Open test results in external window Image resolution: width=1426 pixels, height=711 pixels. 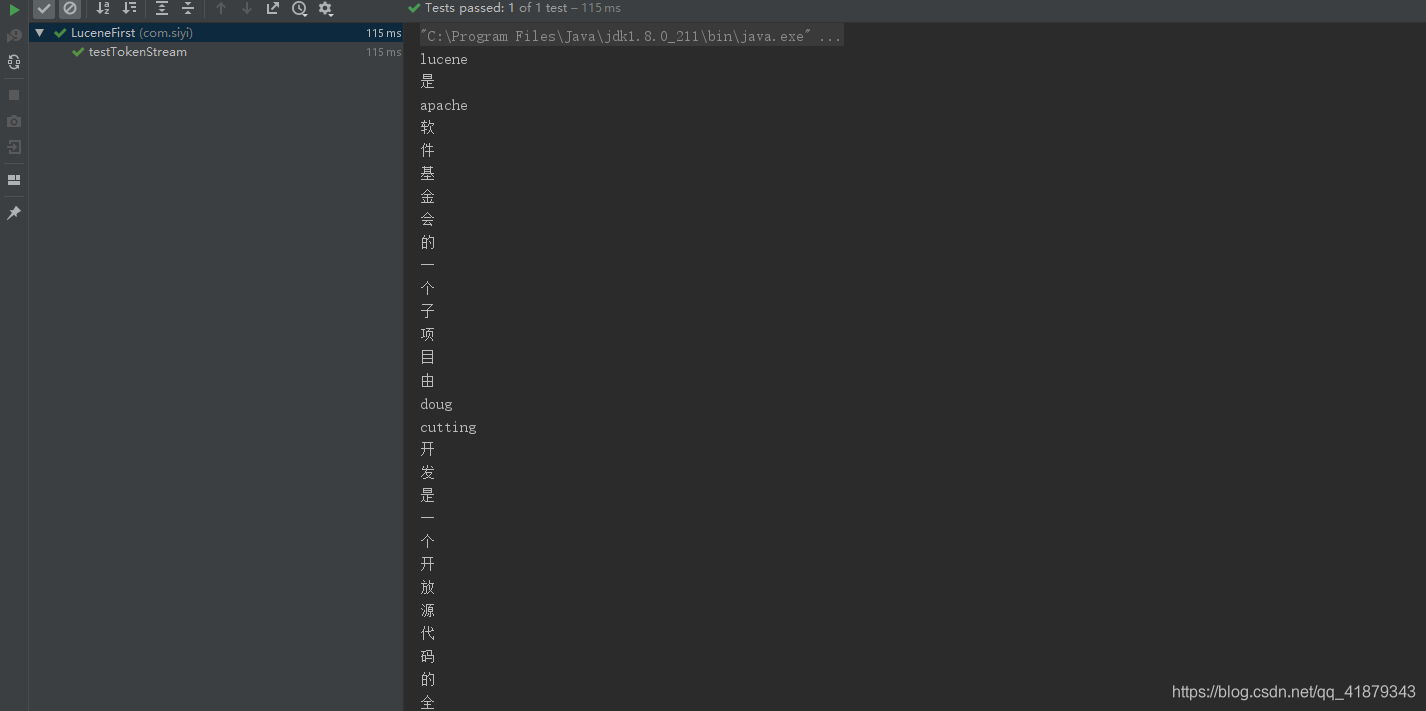272,9
